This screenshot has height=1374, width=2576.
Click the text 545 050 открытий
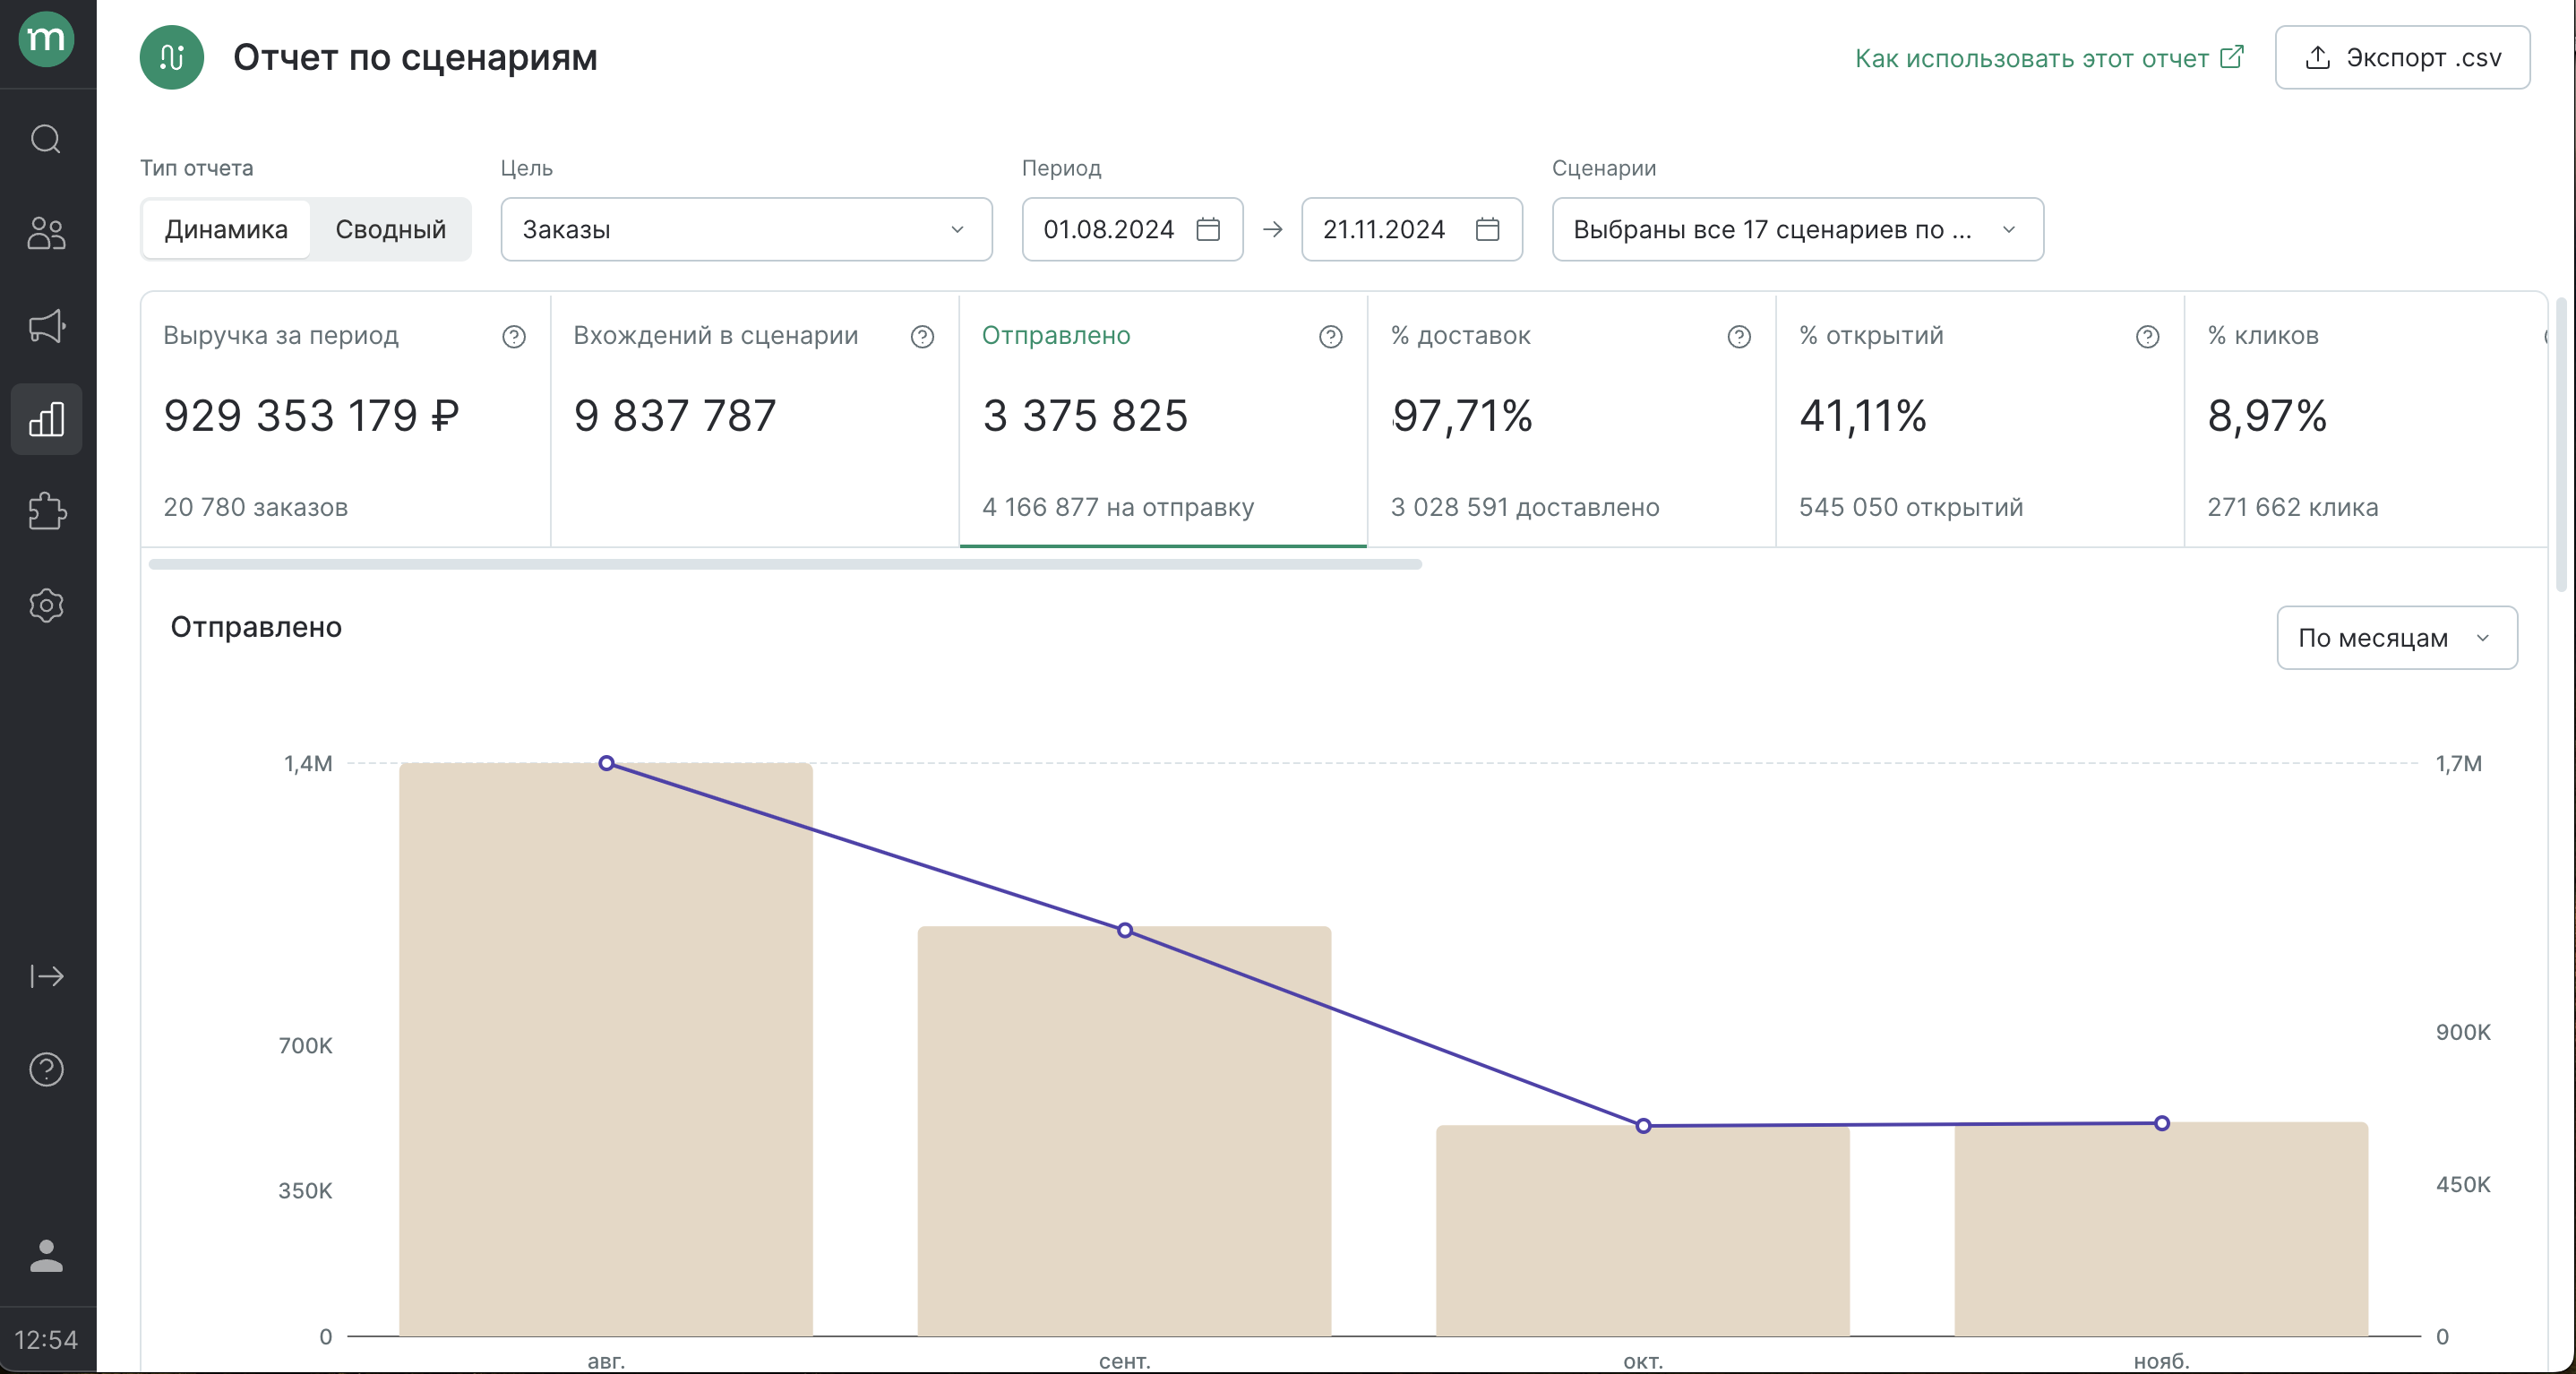pyautogui.click(x=1911, y=507)
